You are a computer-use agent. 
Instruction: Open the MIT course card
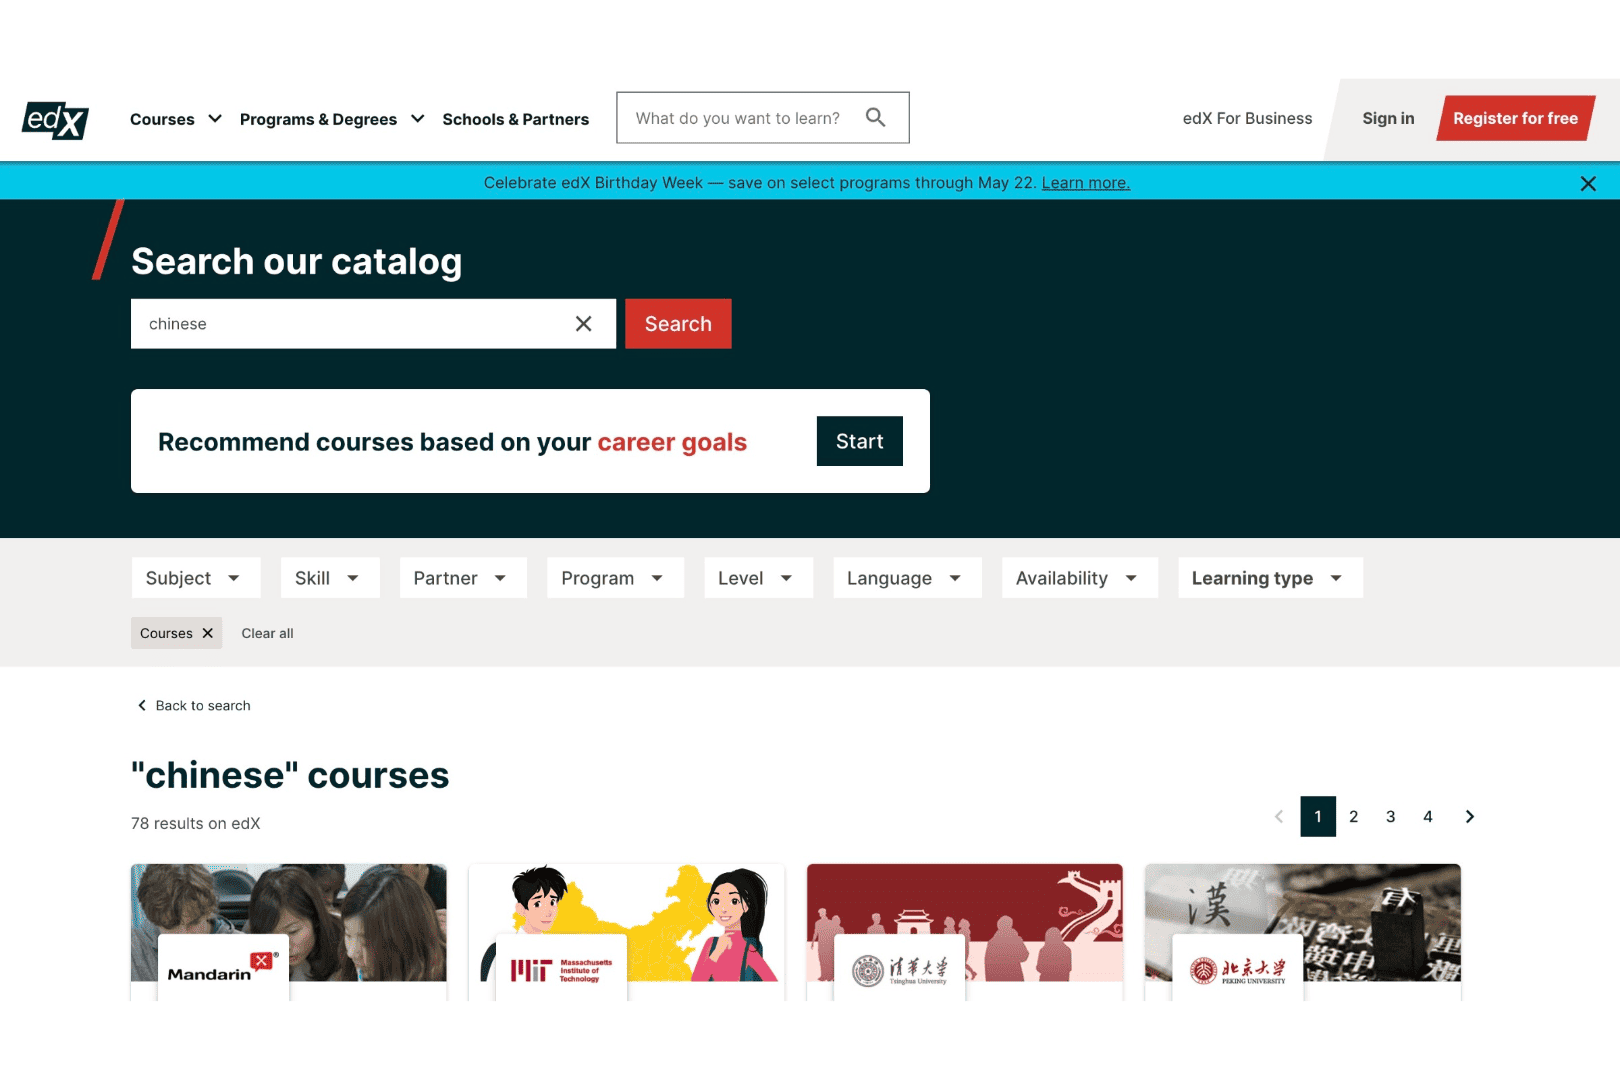click(x=627, y=931)
